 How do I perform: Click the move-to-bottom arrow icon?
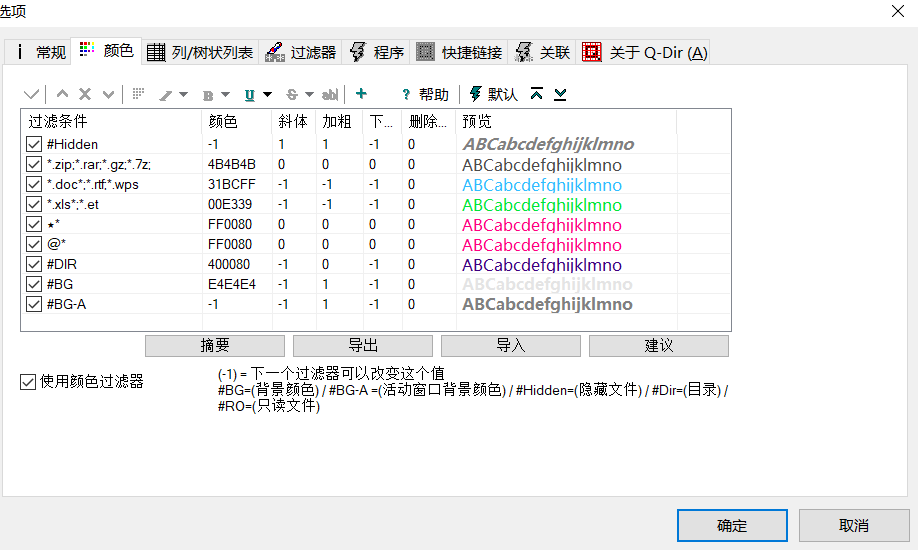pyautogui.click(x=560, y=94)
